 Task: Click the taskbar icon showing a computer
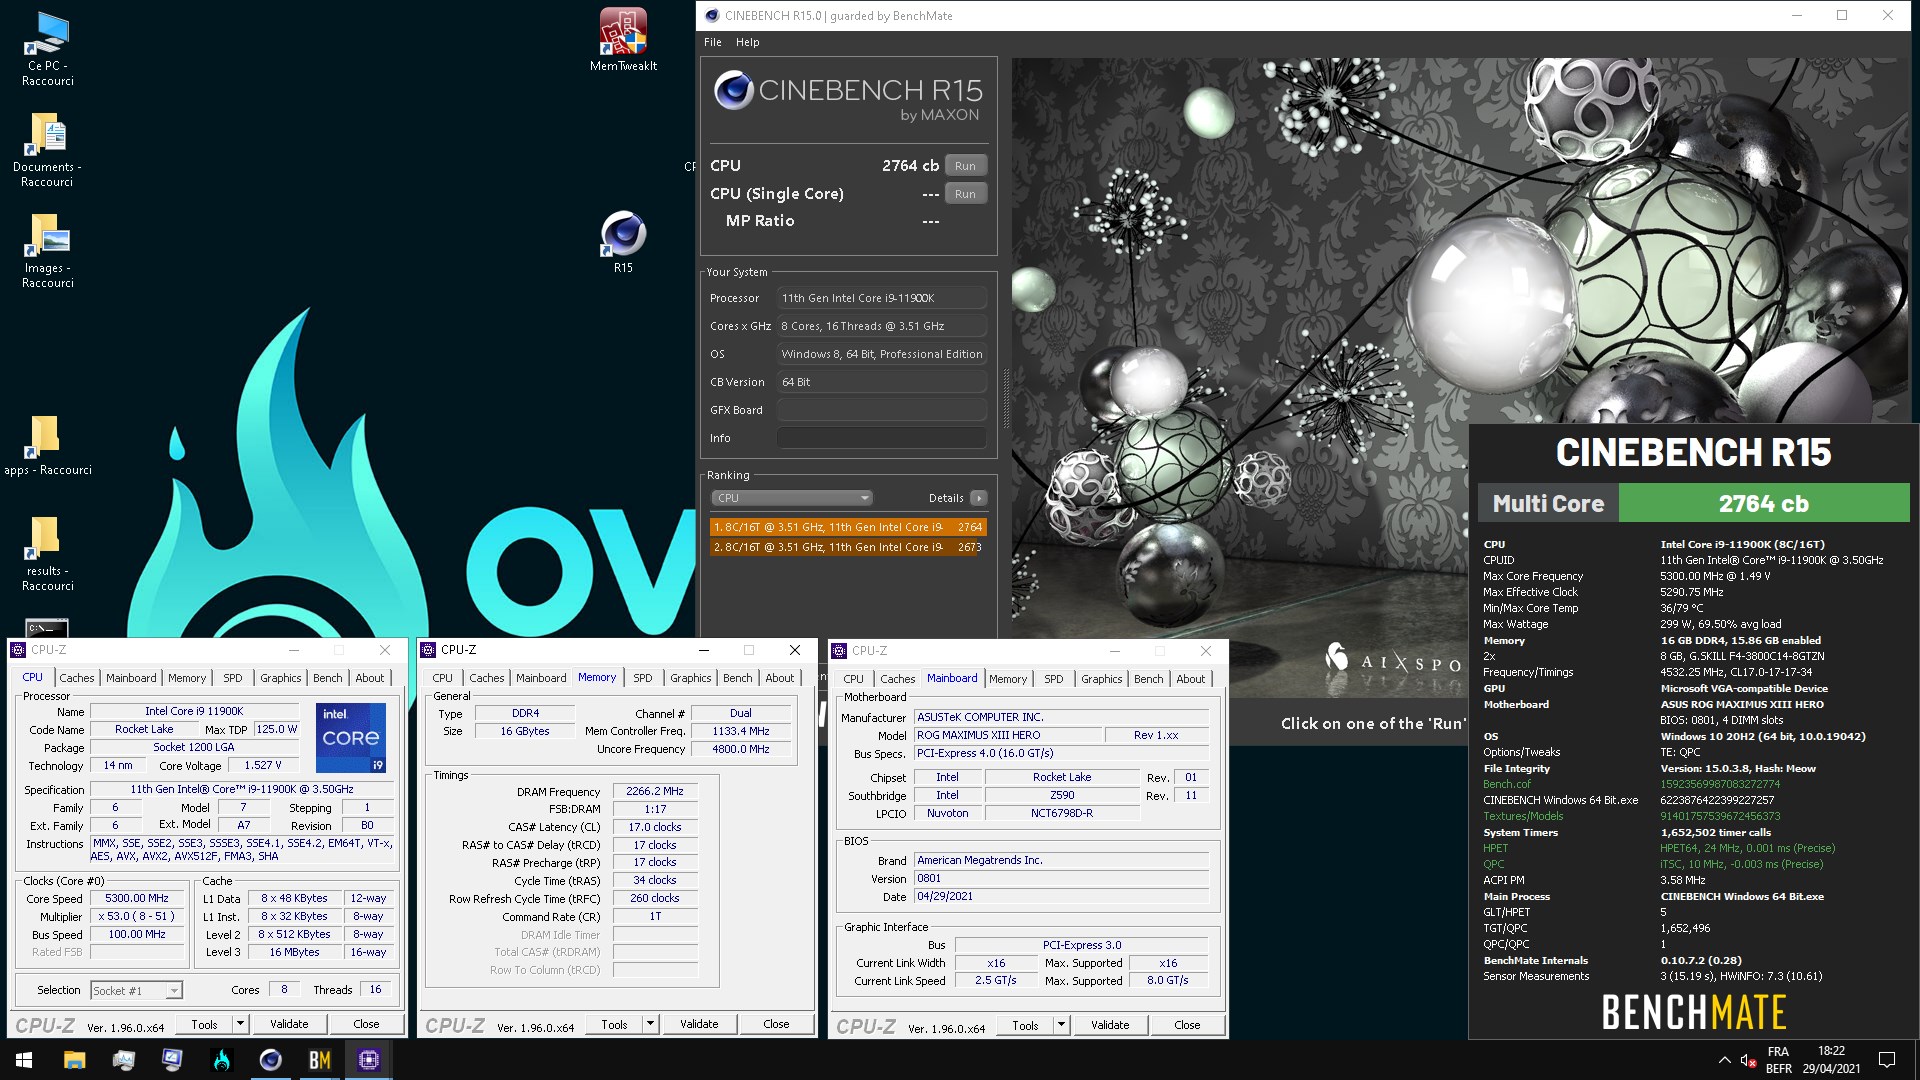123,1060
